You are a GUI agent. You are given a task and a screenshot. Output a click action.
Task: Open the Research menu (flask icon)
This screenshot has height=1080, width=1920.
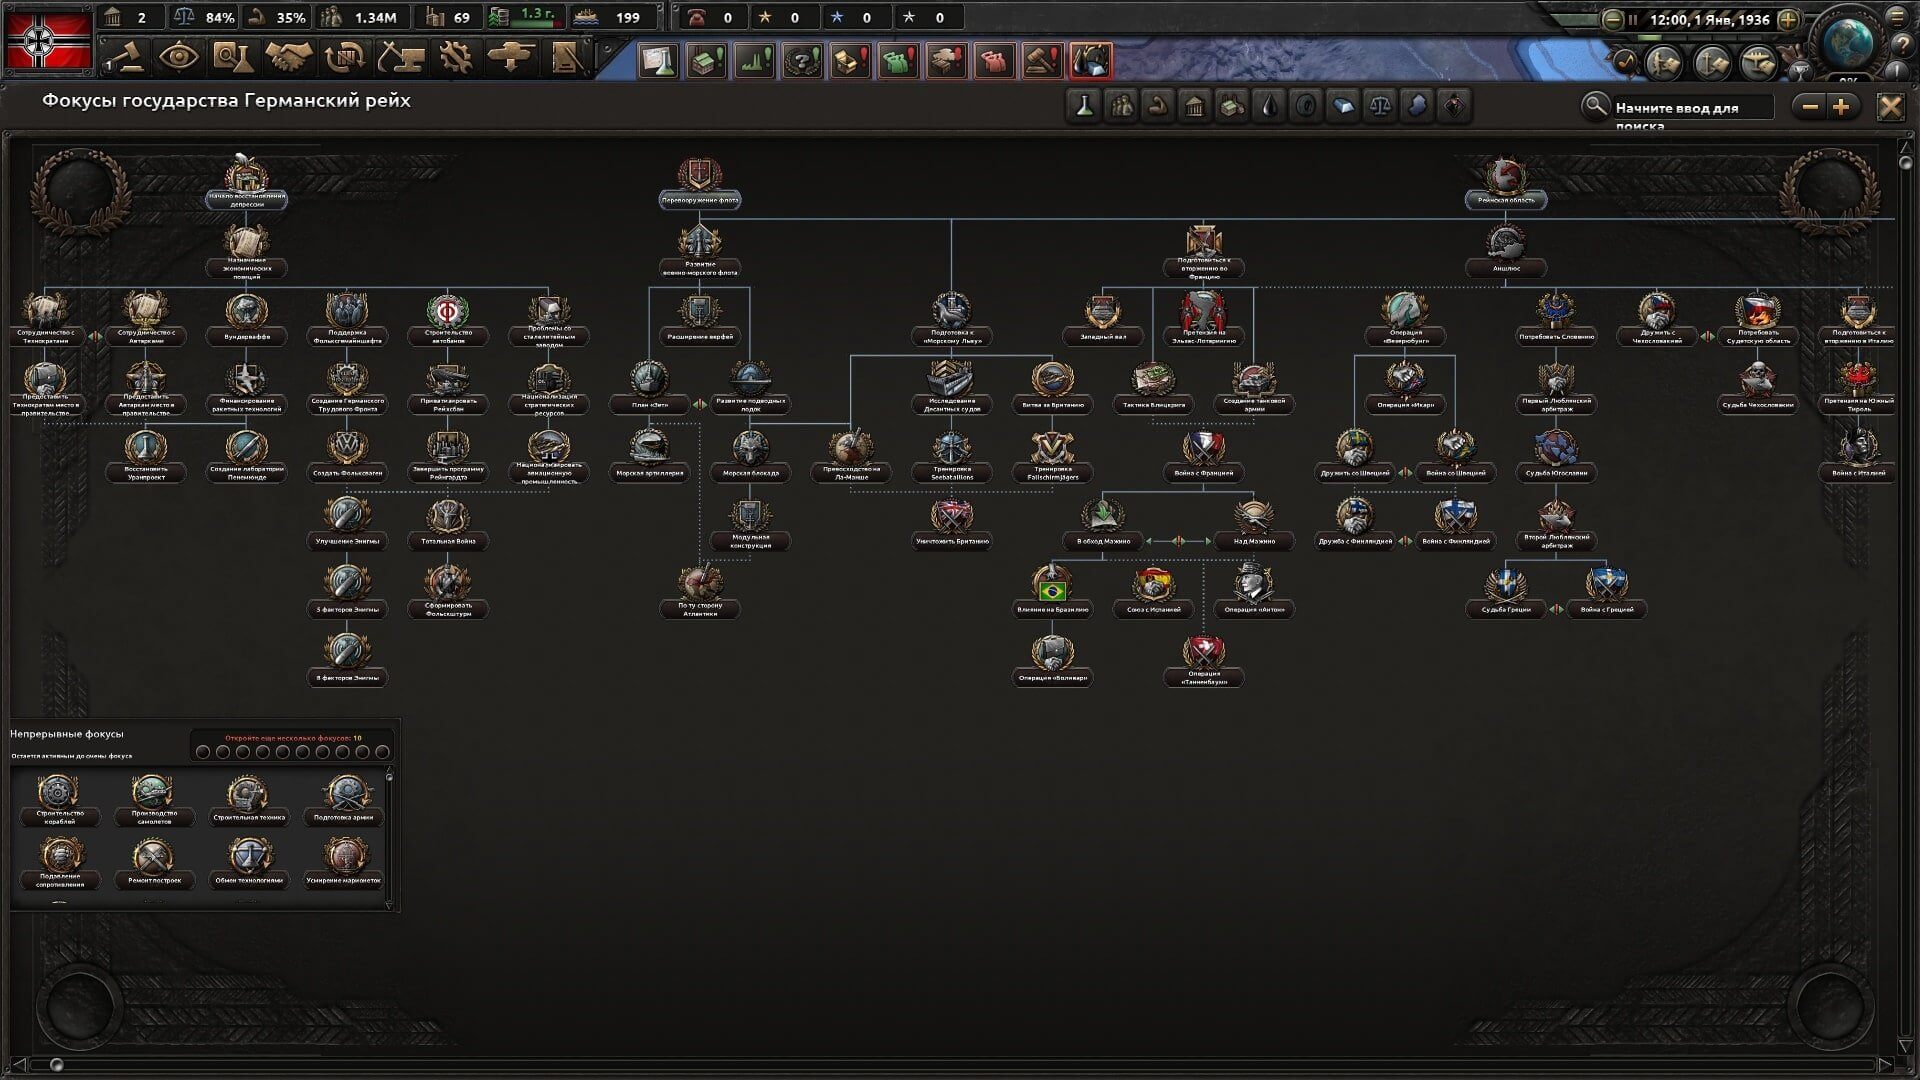(x=232, y=58)
